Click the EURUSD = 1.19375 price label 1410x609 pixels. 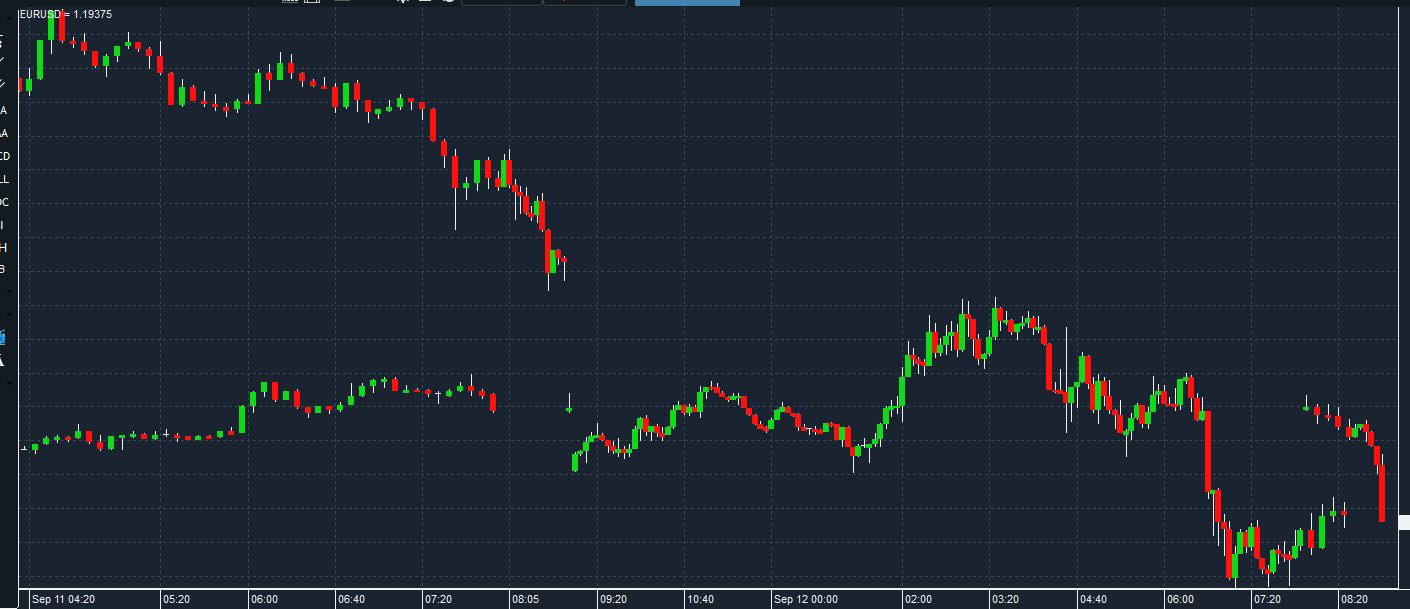point(65,14)
